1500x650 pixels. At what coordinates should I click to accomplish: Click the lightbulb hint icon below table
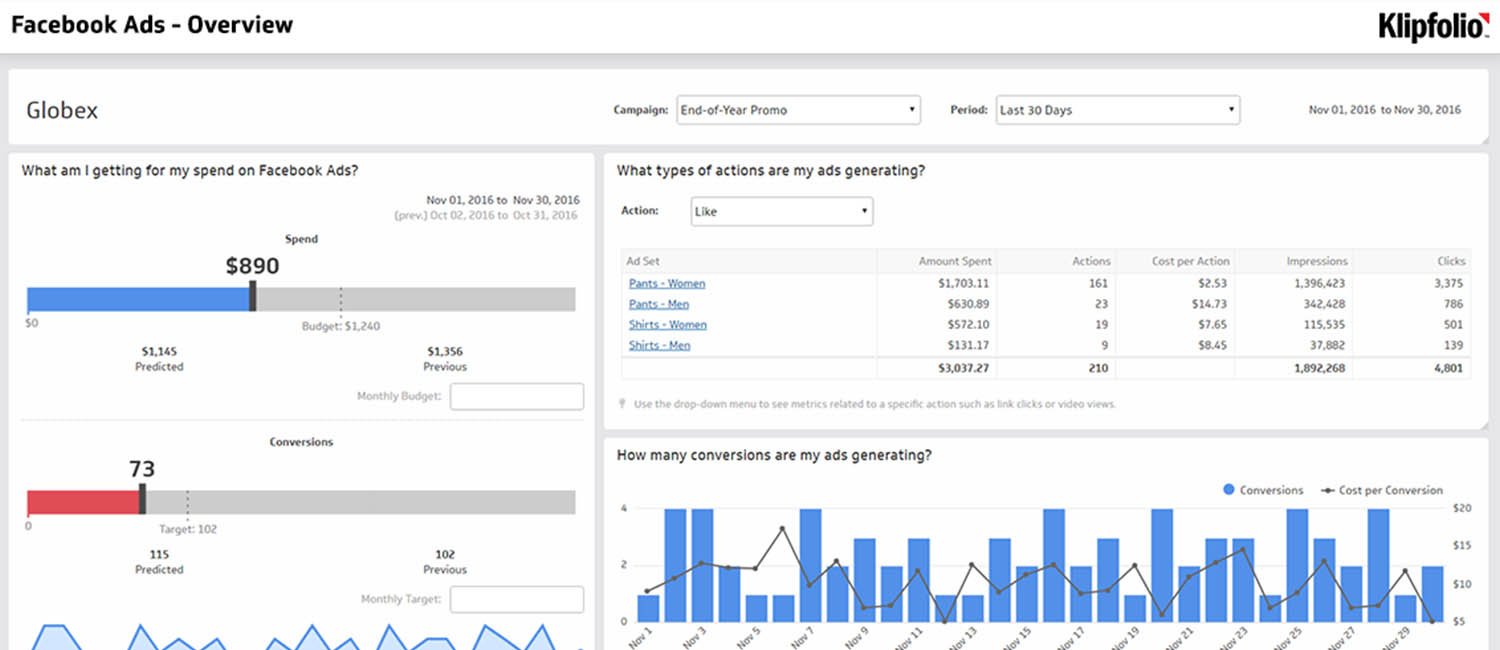pos(624,404)
